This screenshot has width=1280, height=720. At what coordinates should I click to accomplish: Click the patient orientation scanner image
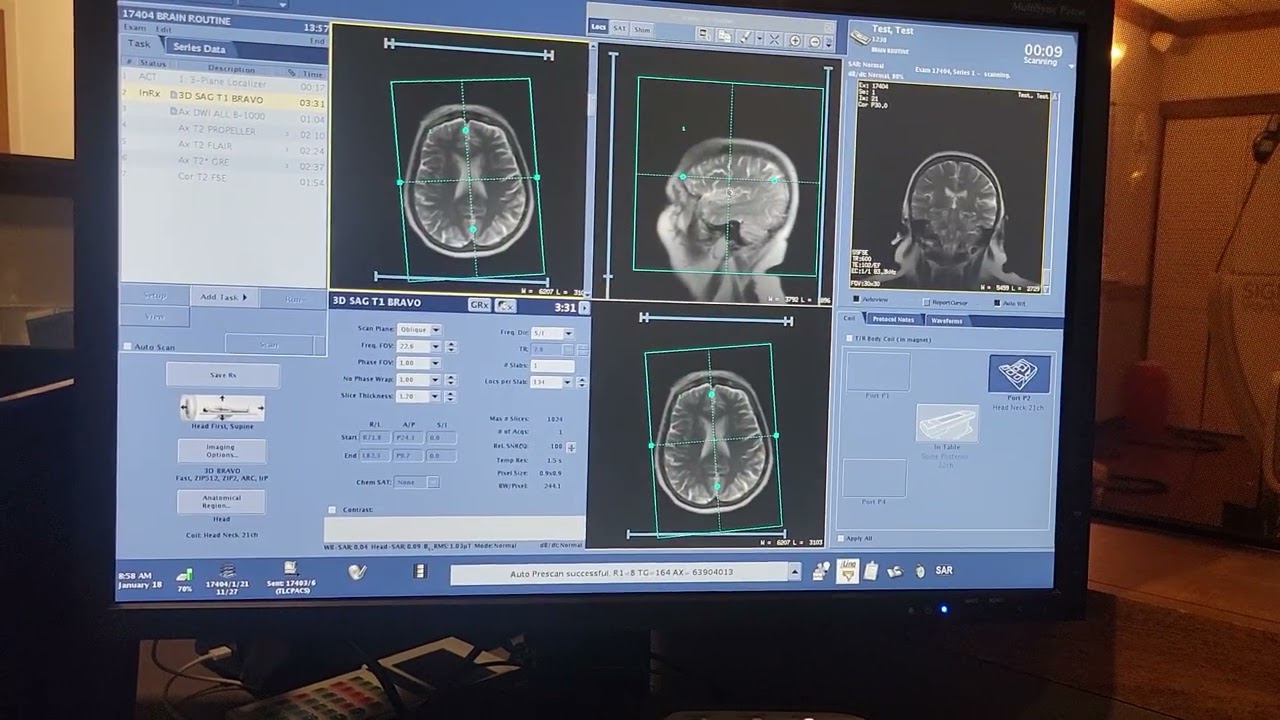pyautogui.click(x=222, y=408)
